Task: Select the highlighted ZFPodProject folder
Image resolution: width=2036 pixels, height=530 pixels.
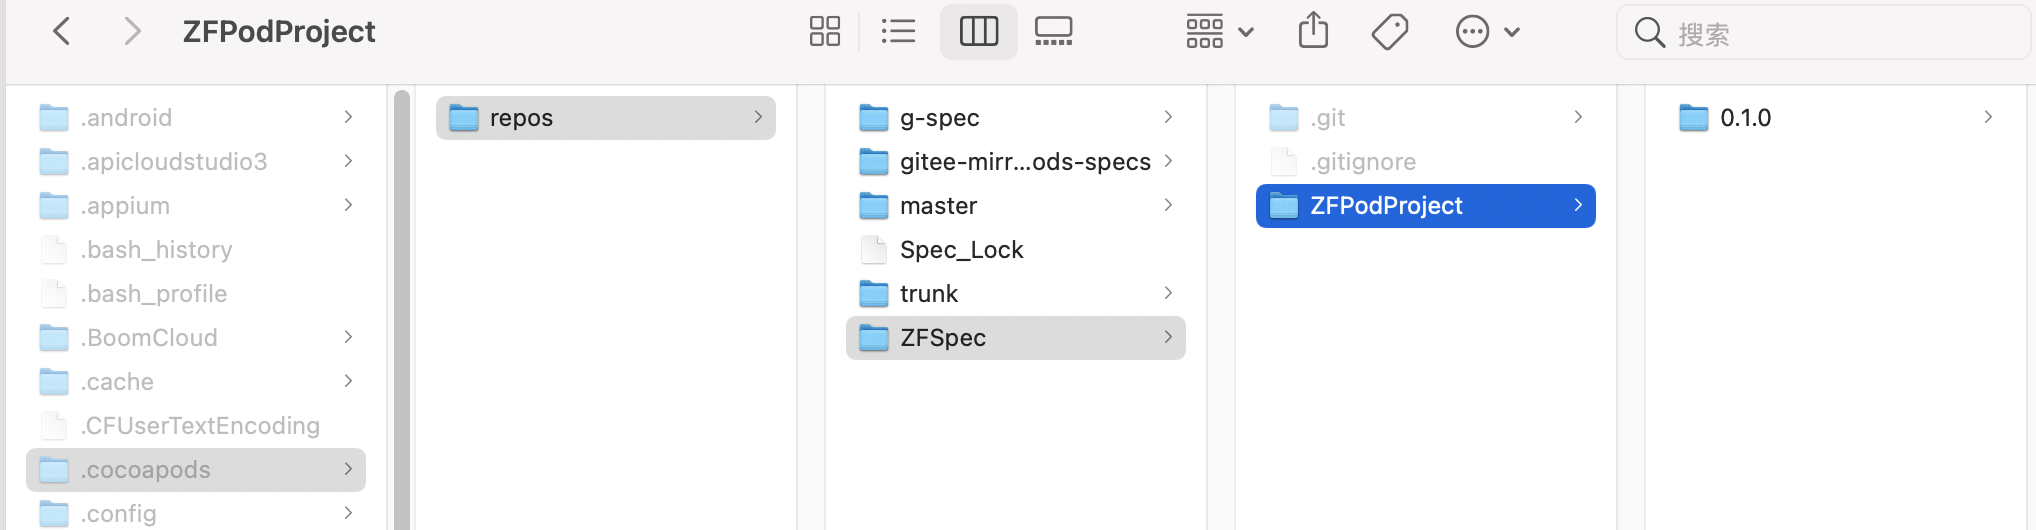Action: pyautogui.click(x=1426, y=206)
